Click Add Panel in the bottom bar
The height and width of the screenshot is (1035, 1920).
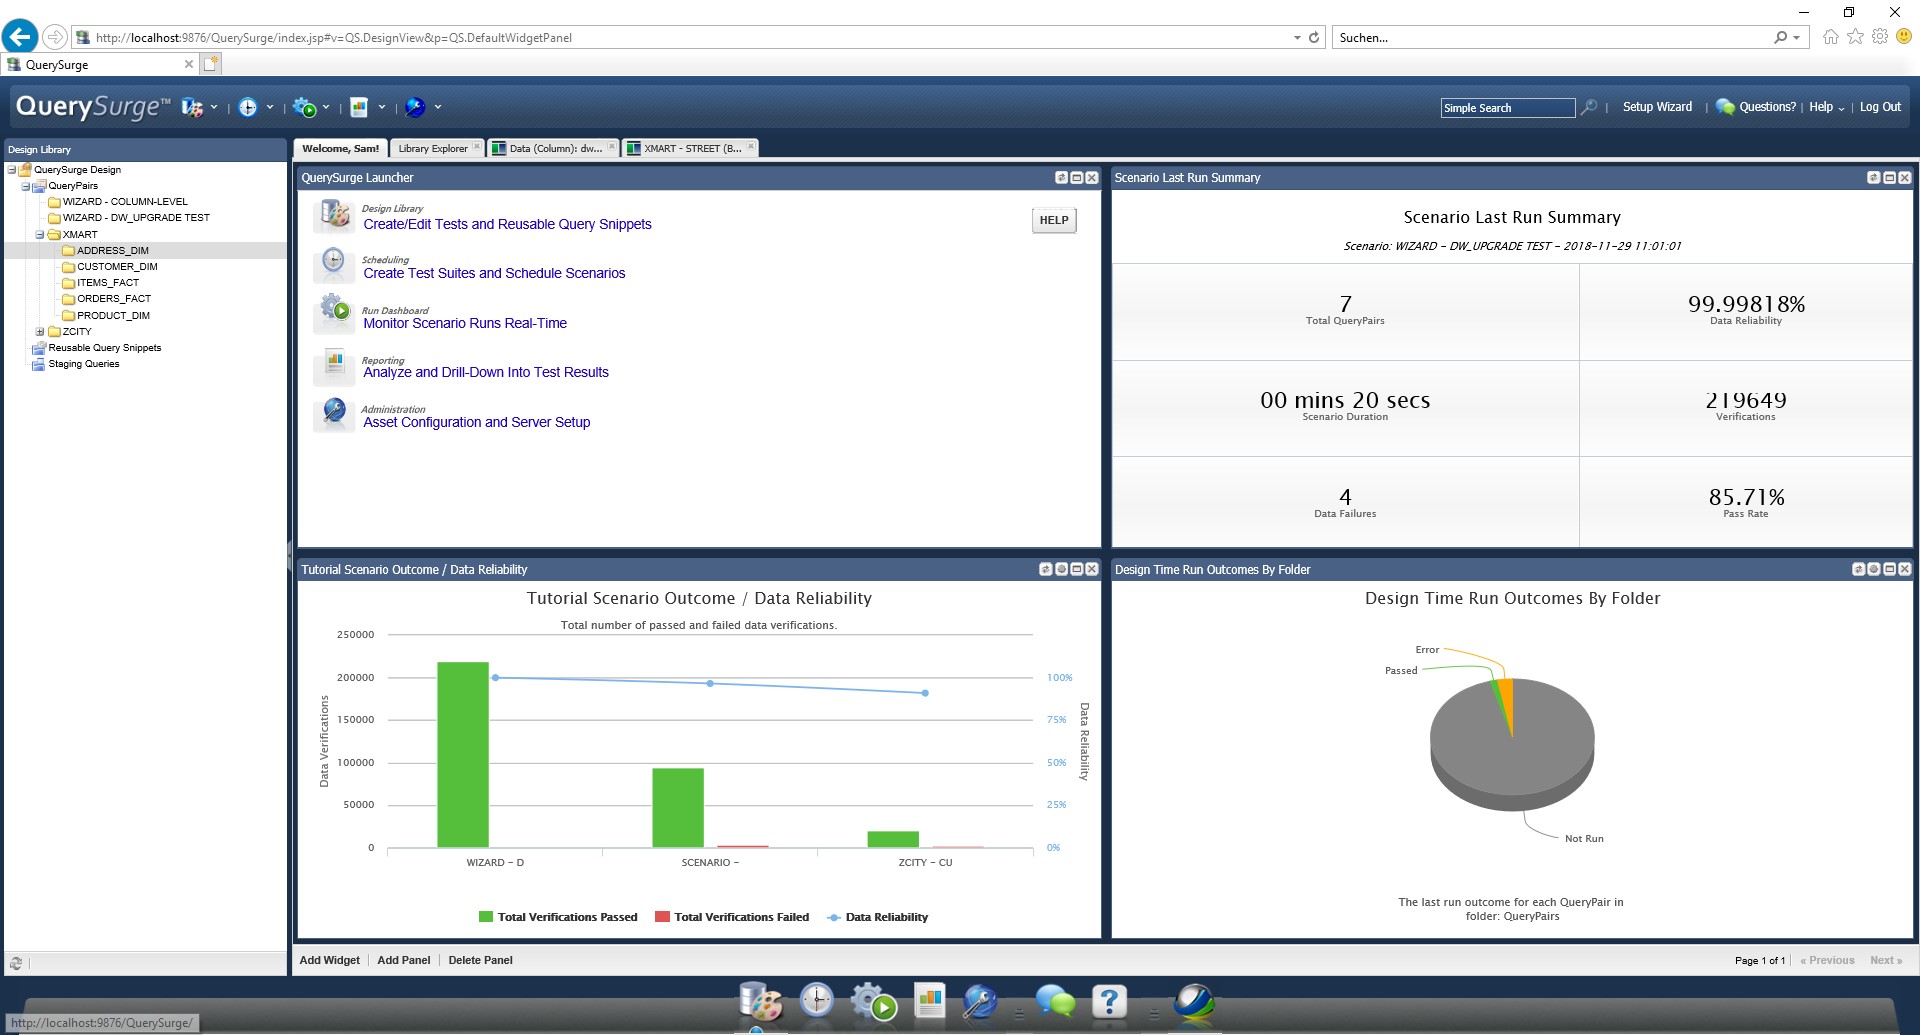pos(404,961)
